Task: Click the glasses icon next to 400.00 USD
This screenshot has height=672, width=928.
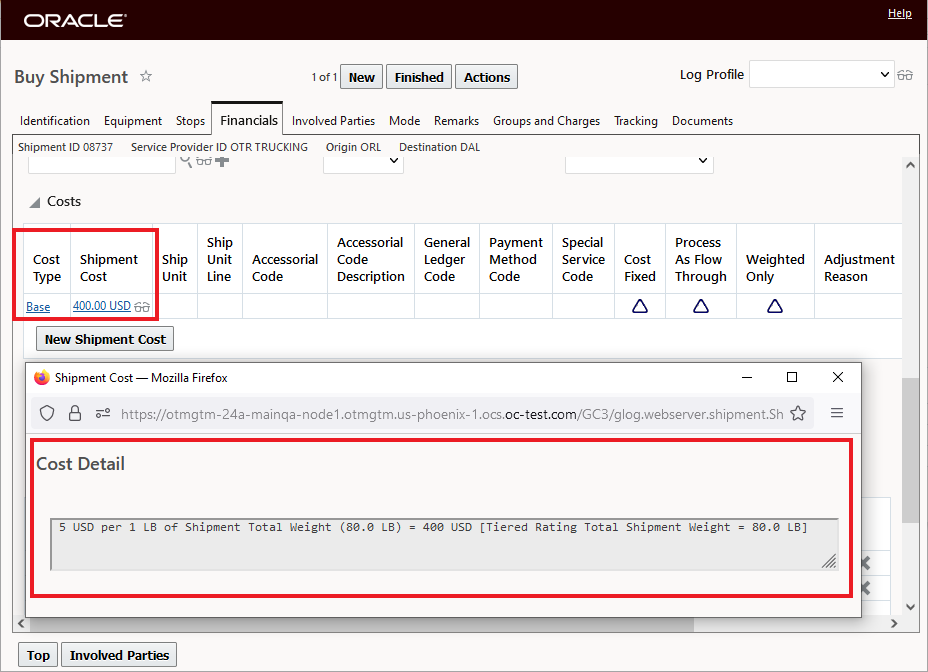Action: click(x=142, y=307)
